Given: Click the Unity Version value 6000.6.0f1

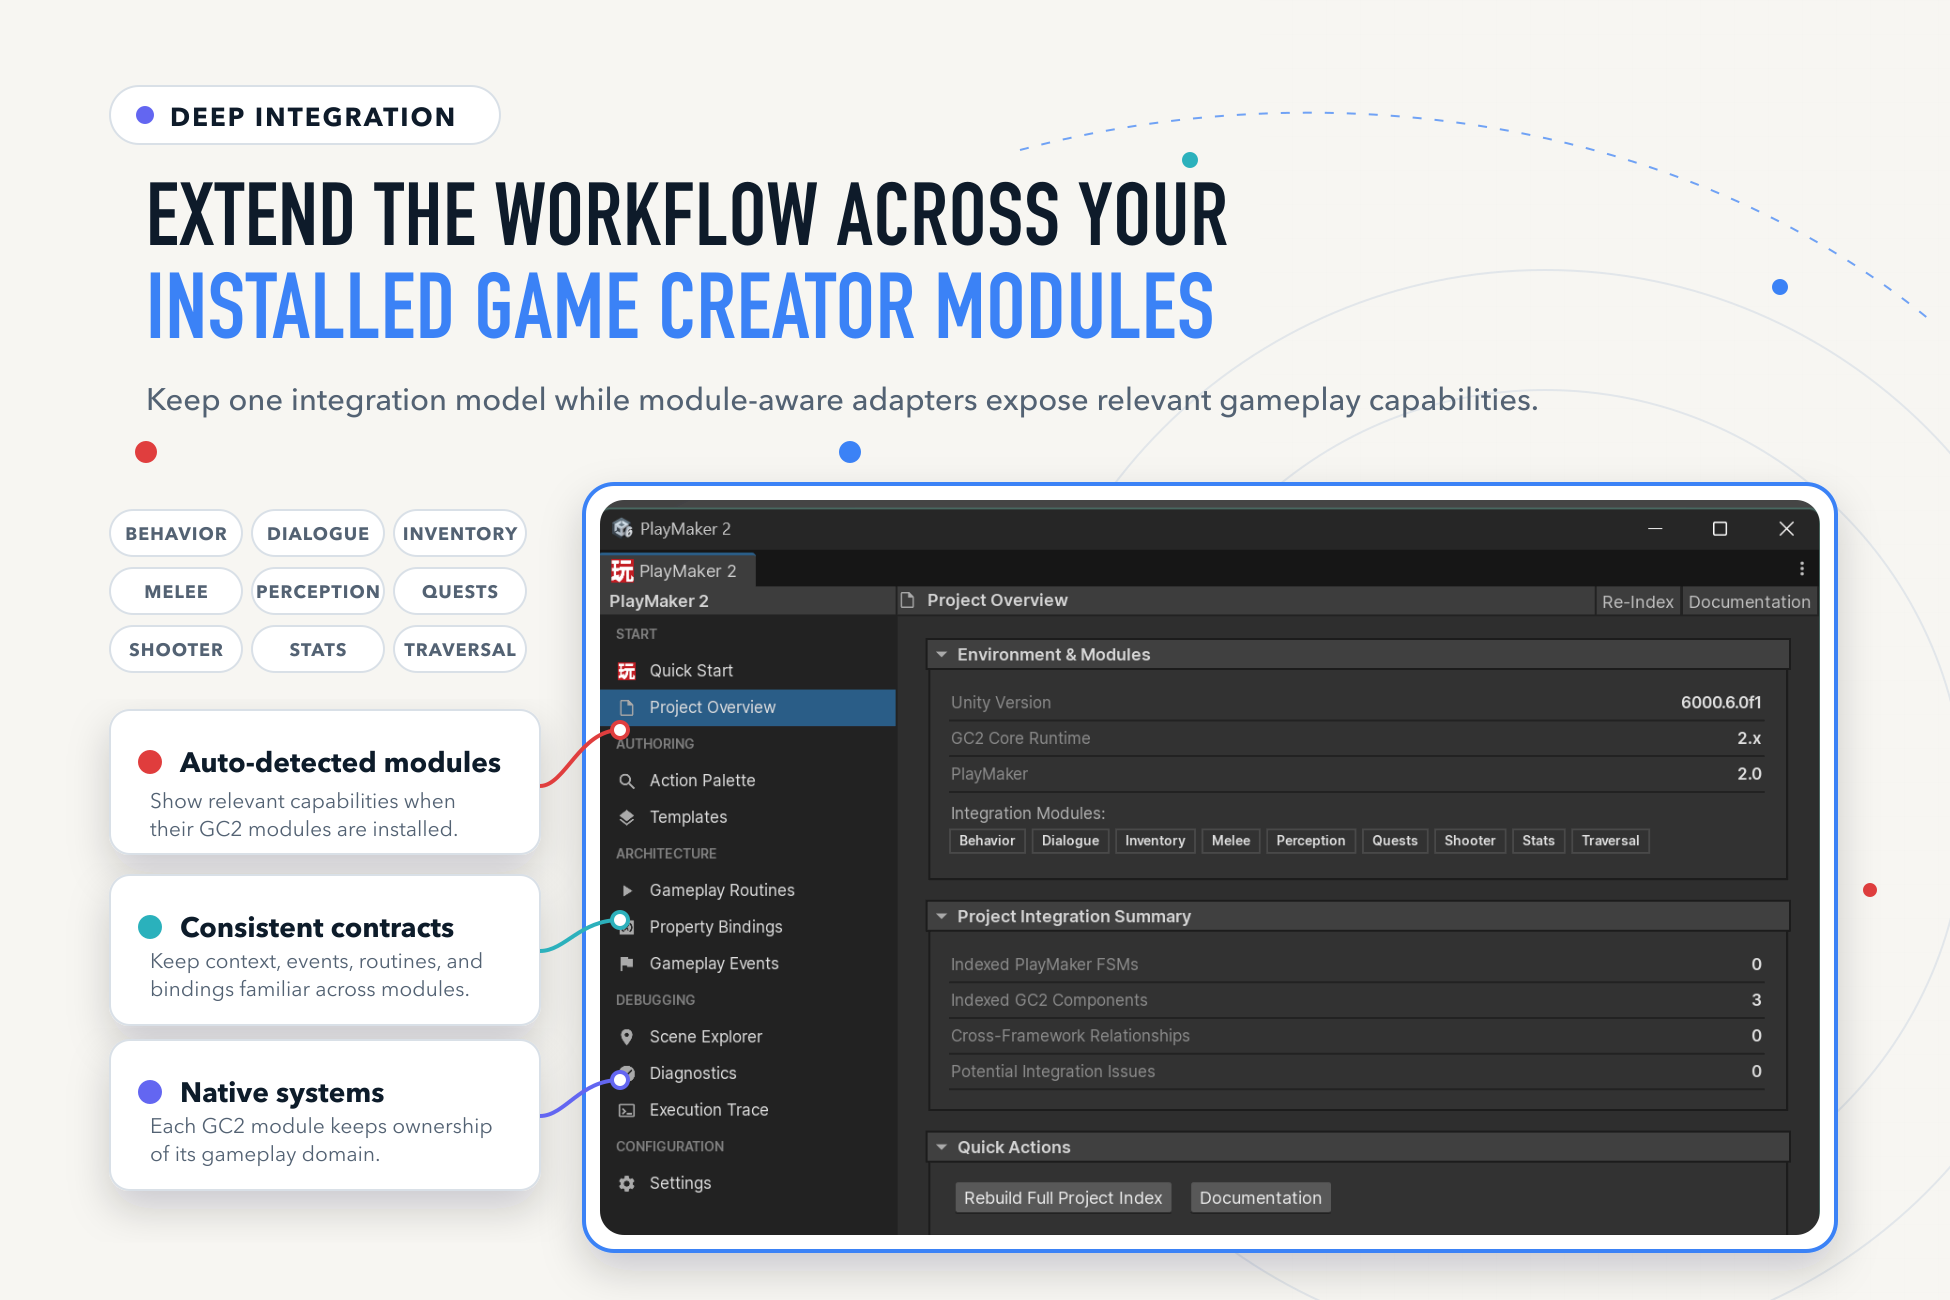Looking at the screenshot, I should tap(1721, 703).
